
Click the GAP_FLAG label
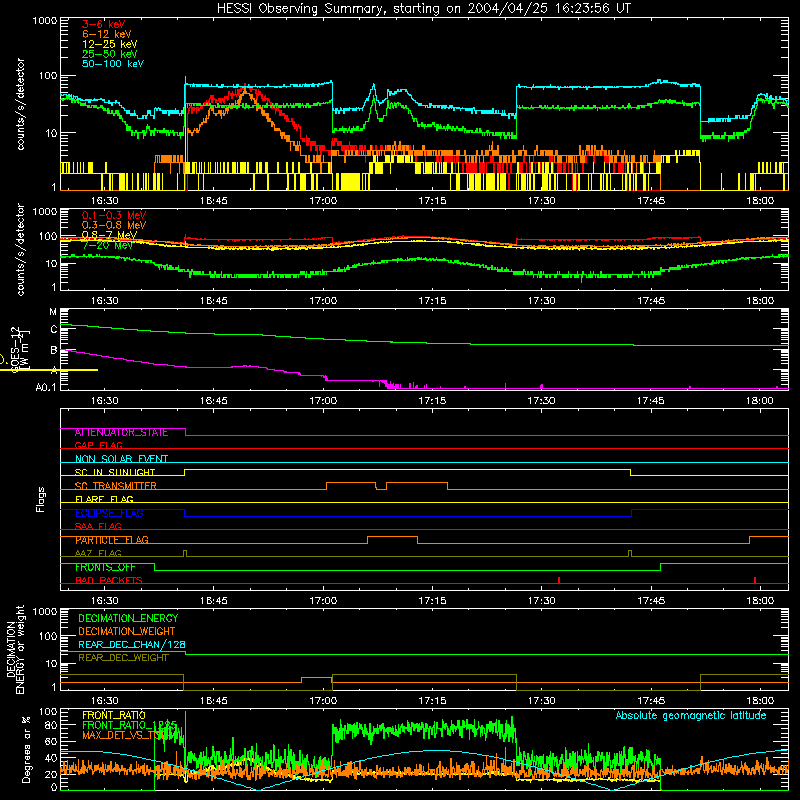tap(98, 445)
